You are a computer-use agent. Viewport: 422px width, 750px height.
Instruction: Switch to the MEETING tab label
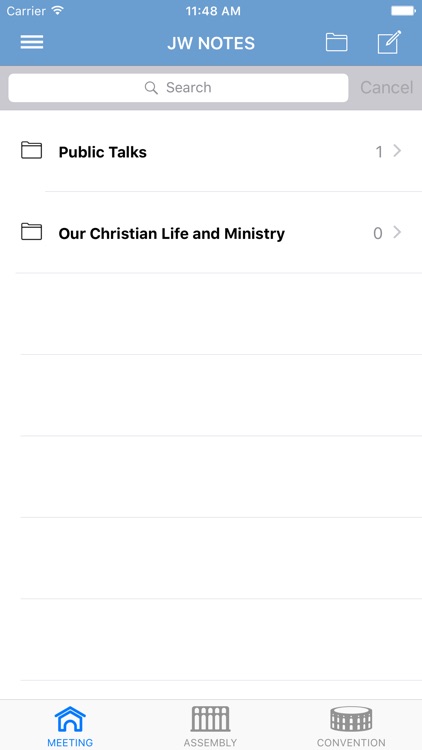pyautogui.click(x=70, y=743)
